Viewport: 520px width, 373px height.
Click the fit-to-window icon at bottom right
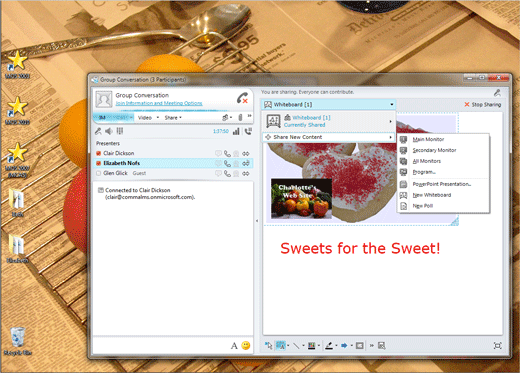tap(497, 346)
